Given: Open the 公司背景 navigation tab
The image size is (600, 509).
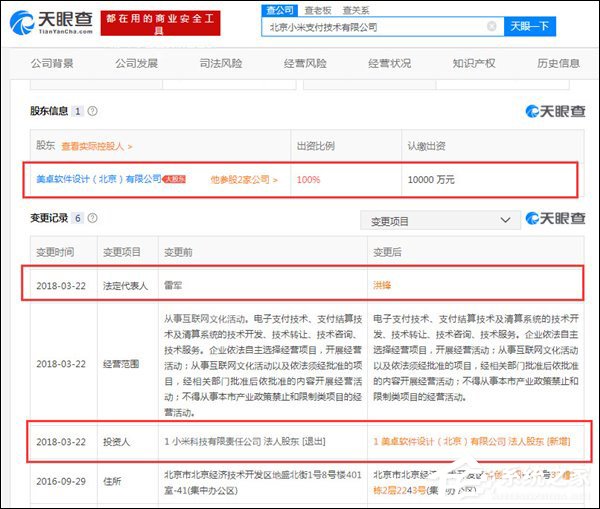Looking at the screenshot, I should [x=52, y=63].
